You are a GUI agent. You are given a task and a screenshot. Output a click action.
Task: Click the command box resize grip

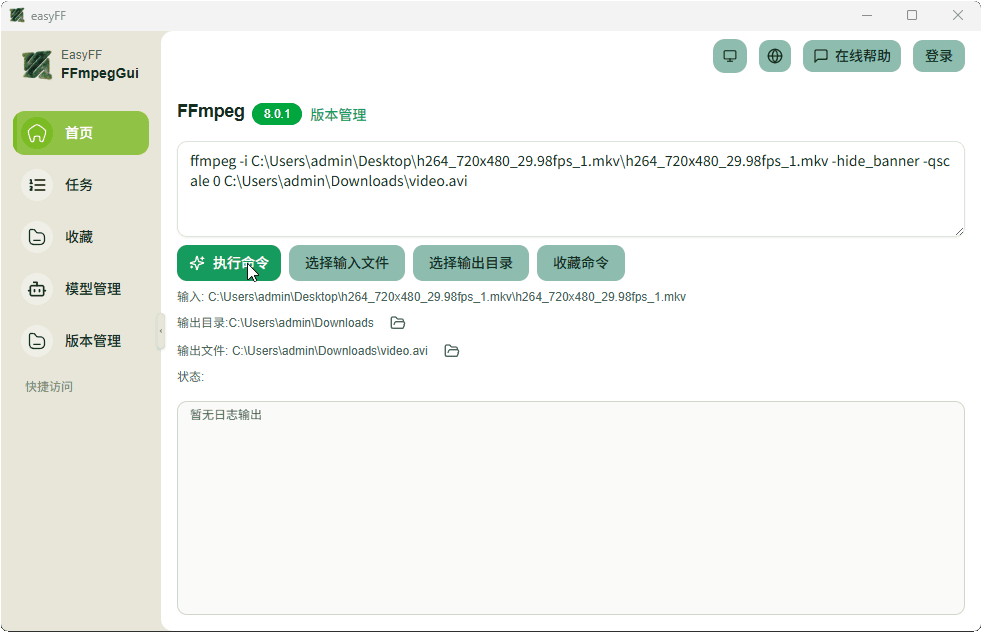(x=959, y=231)
